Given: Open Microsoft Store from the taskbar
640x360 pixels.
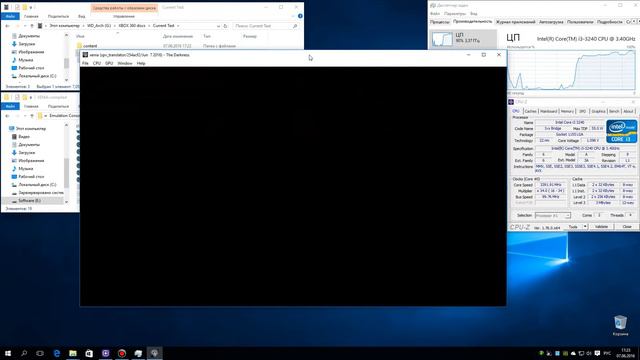Looking at the screenshot, I should [89, 353].
